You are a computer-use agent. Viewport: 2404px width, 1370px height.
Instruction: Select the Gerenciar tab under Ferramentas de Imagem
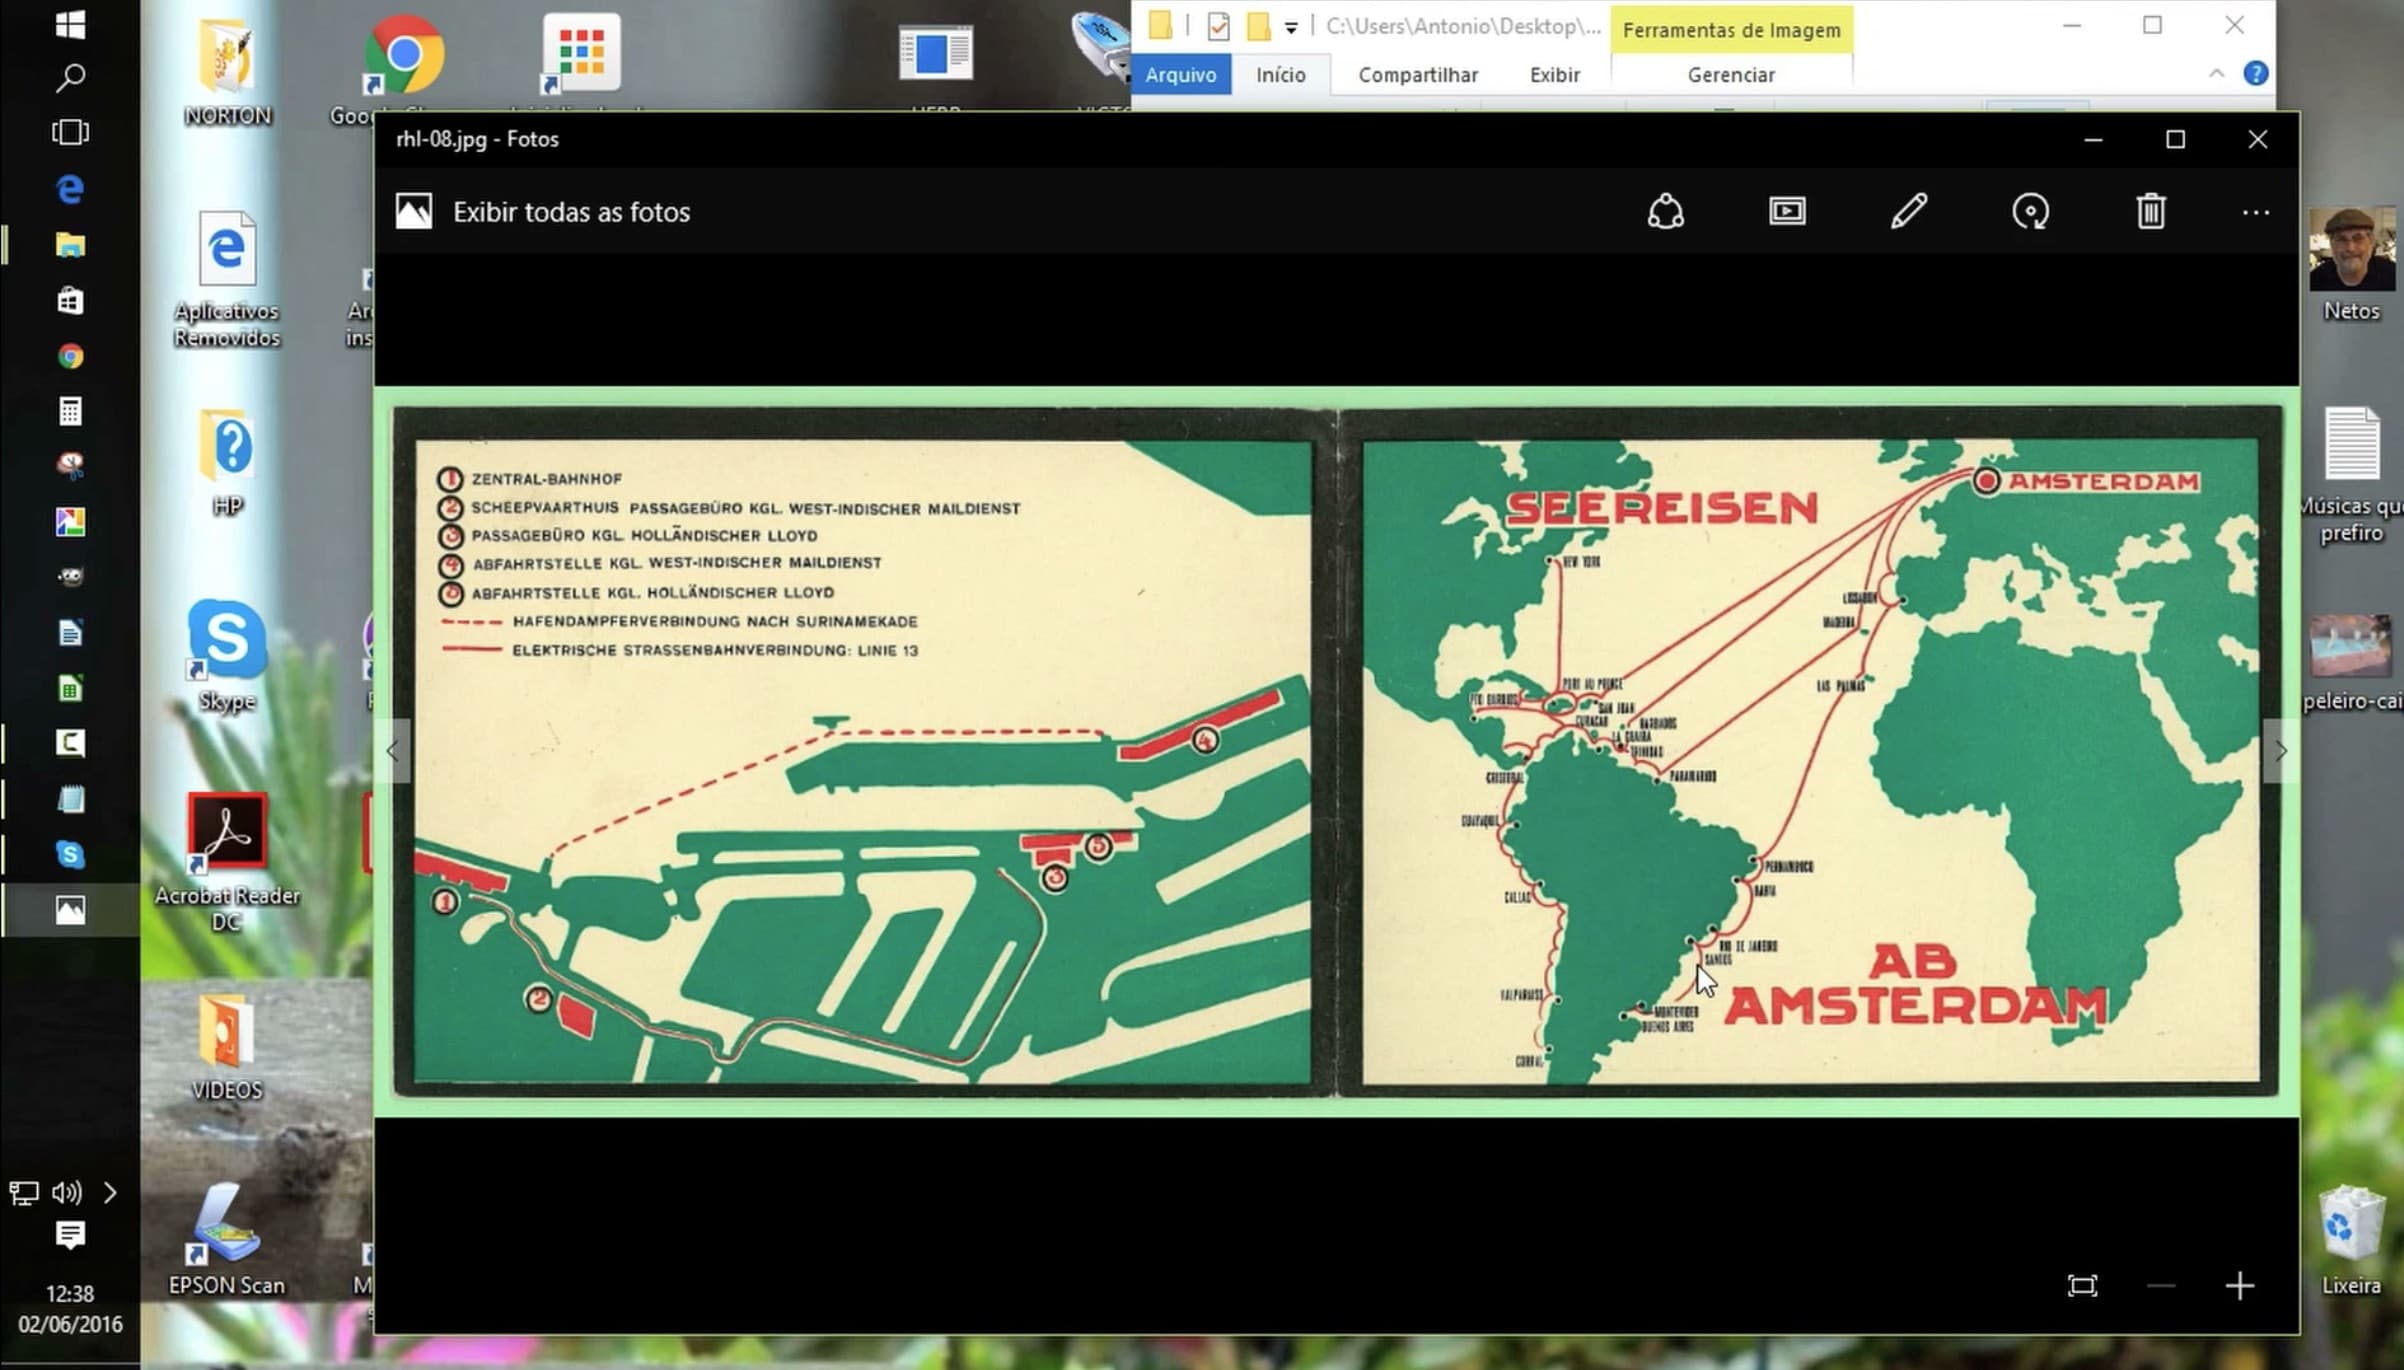pyautogui.click(x=1731, y=75)
